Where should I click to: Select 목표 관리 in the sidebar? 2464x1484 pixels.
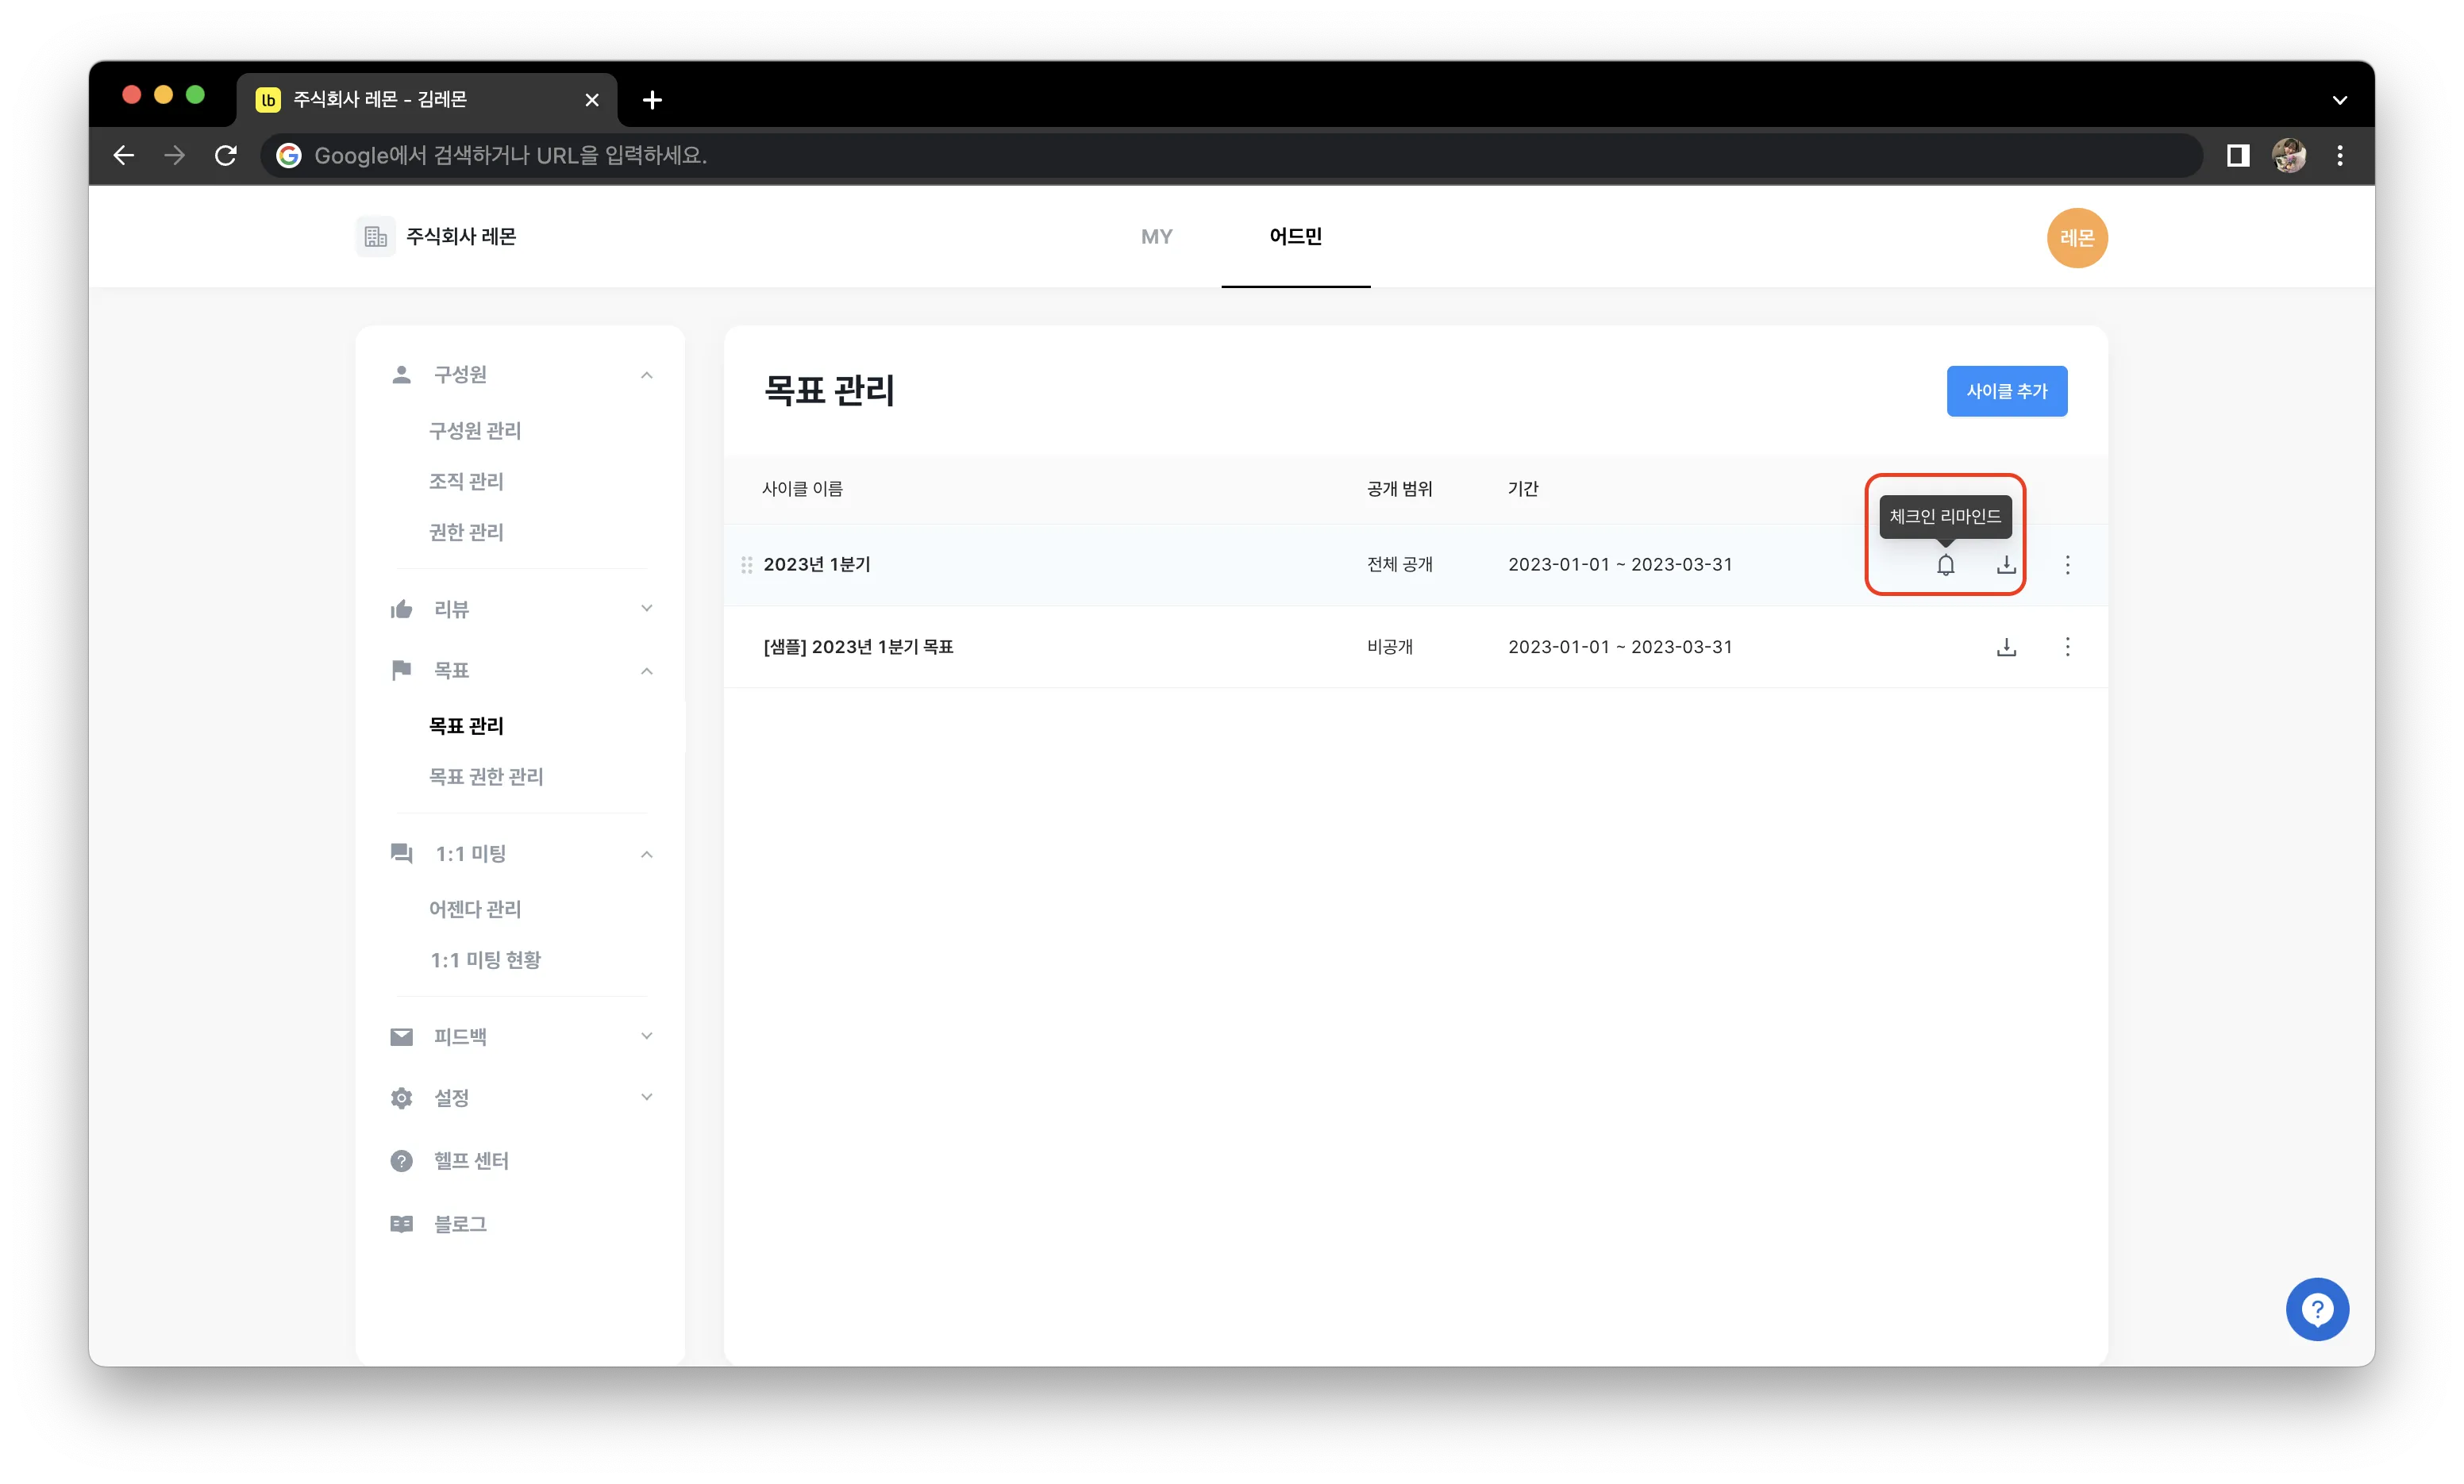point(466,725)
